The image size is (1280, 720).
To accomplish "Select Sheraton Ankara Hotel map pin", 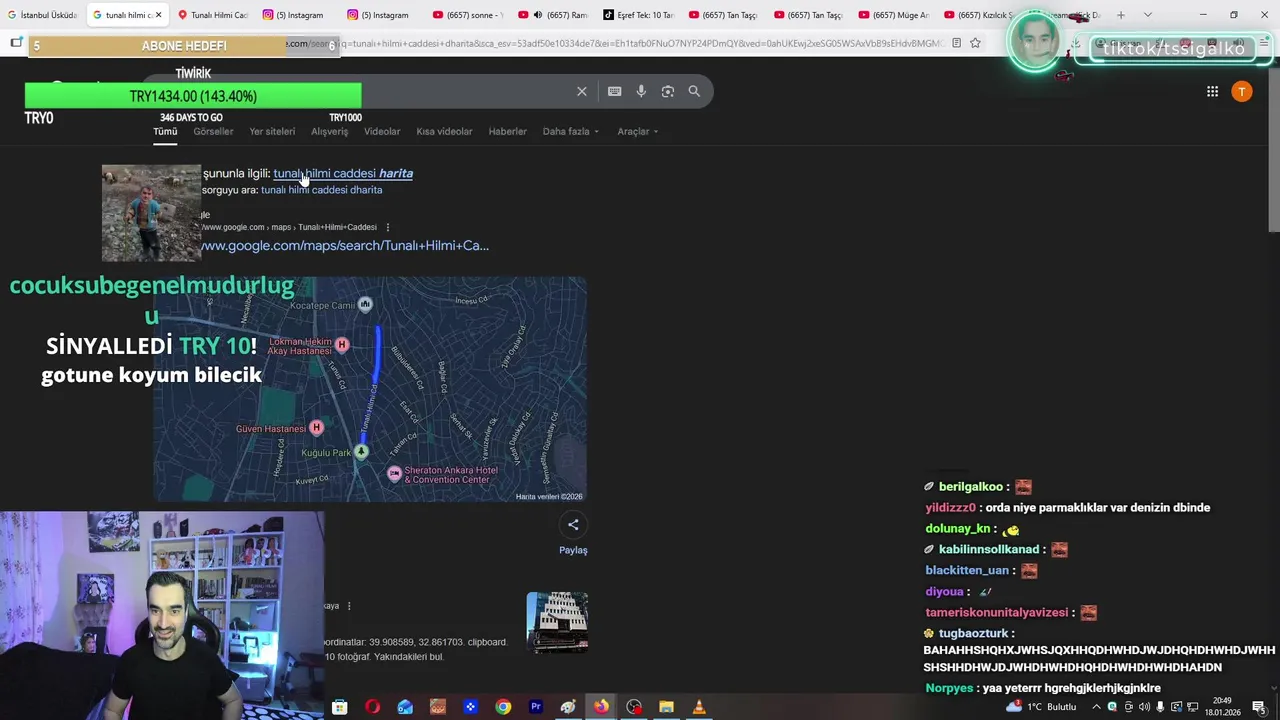I will tap(394, 473).
